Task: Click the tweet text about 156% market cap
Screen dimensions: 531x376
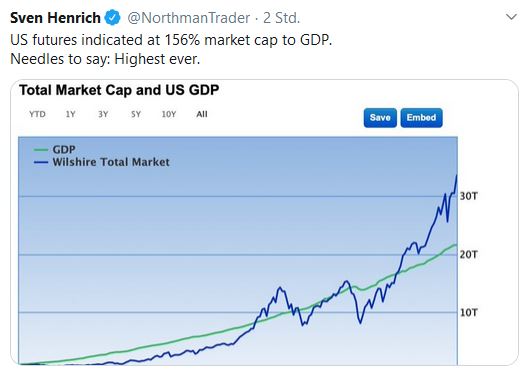Action: click(171, 40)
